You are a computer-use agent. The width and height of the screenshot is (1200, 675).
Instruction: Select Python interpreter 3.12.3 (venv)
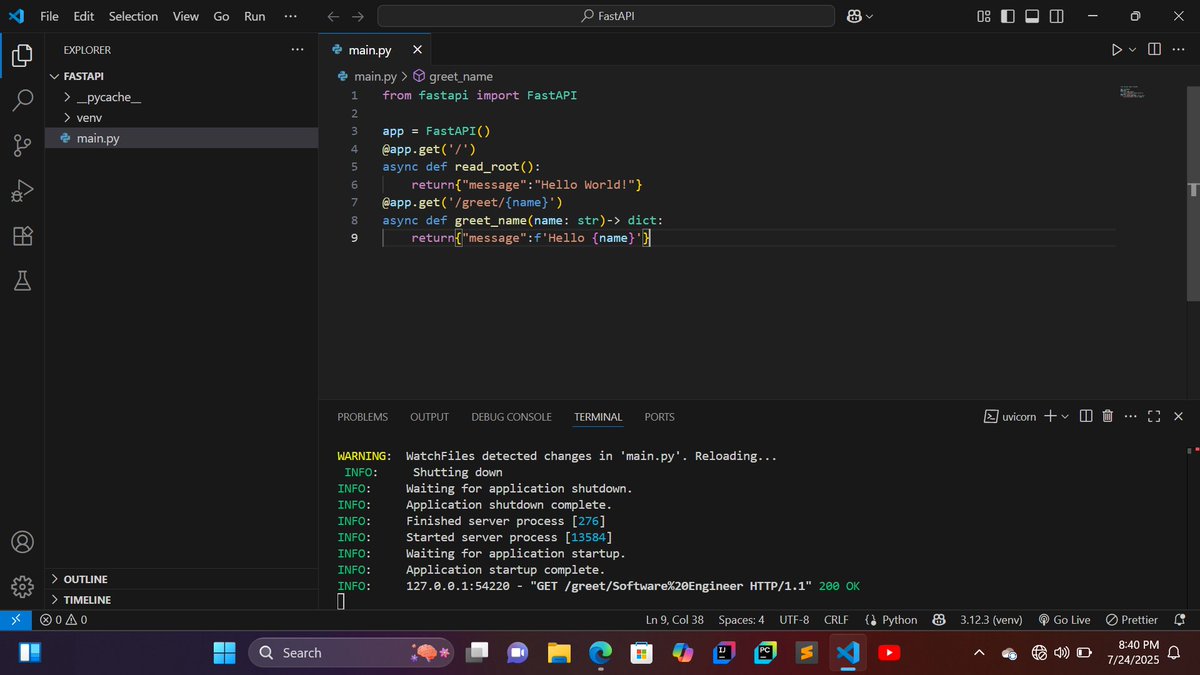point(990,620)
